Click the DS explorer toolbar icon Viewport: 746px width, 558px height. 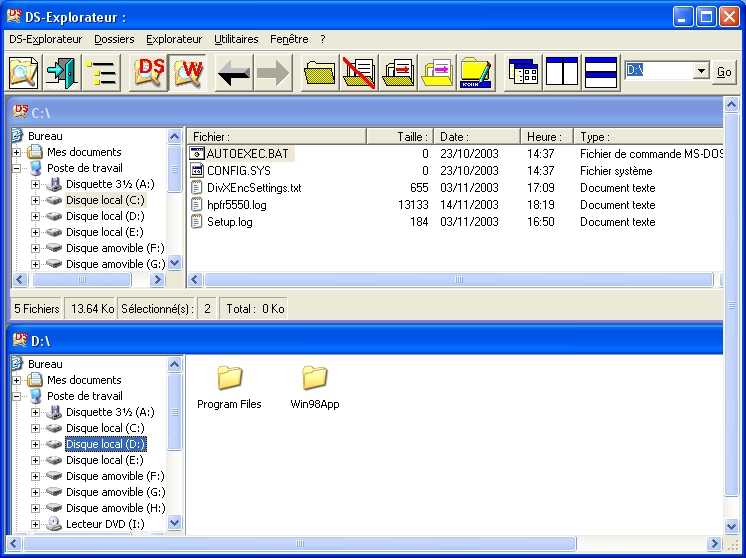click(150, 73)
